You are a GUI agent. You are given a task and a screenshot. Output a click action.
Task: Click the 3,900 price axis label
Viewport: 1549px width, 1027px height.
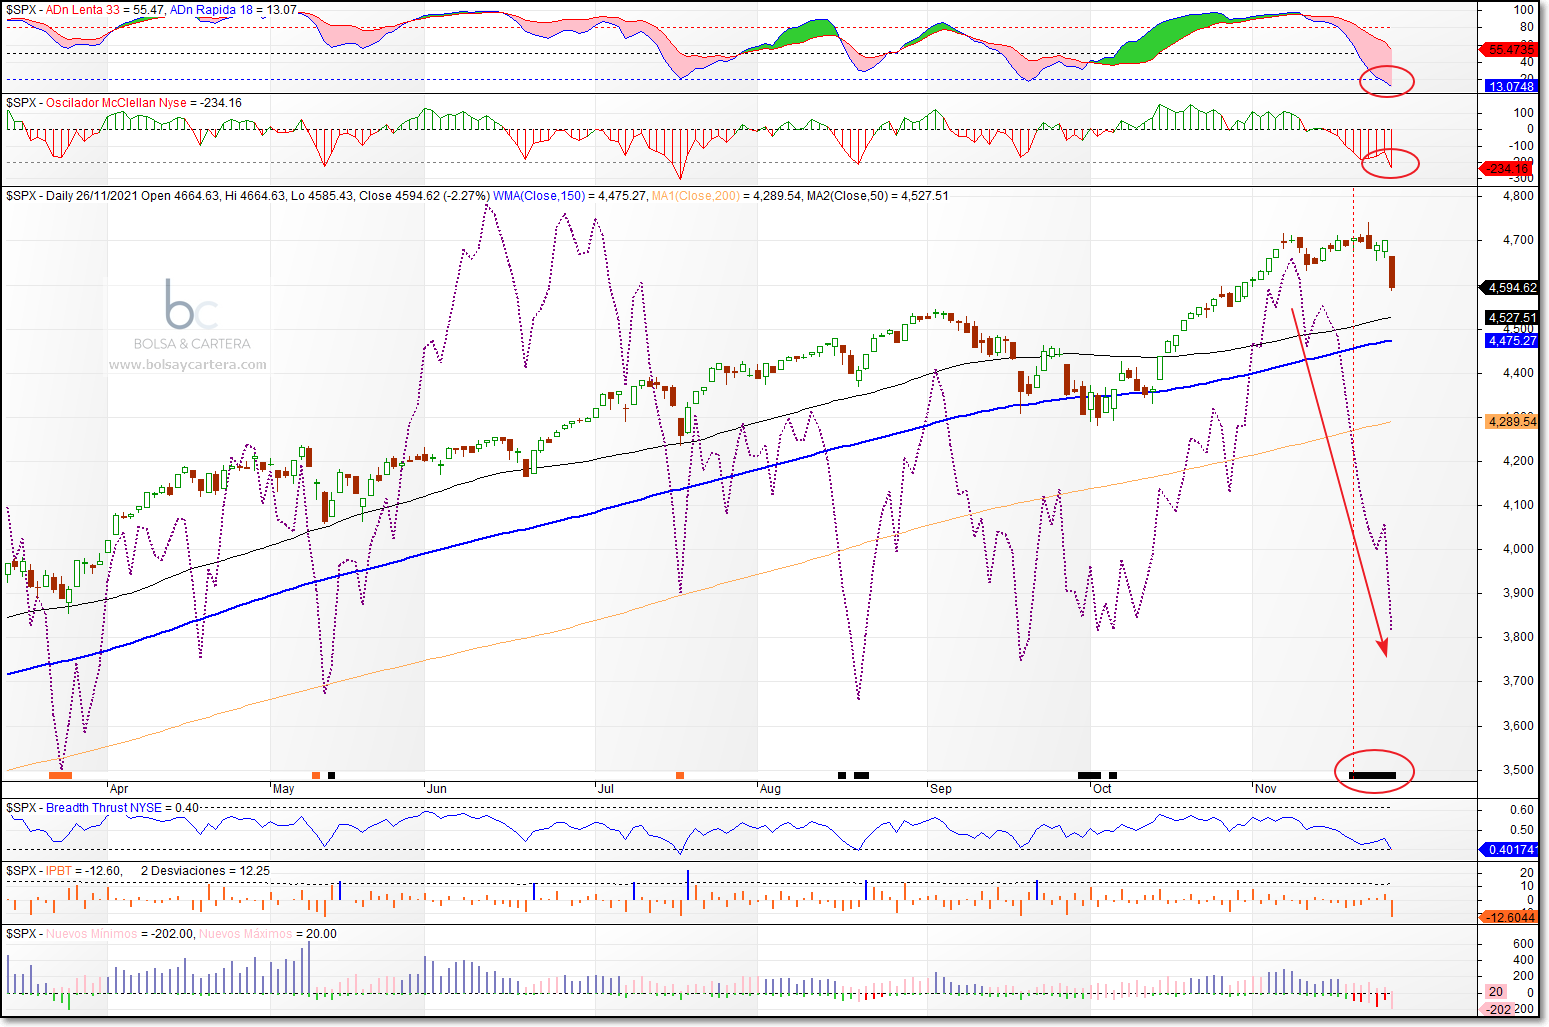[1518, 593]
